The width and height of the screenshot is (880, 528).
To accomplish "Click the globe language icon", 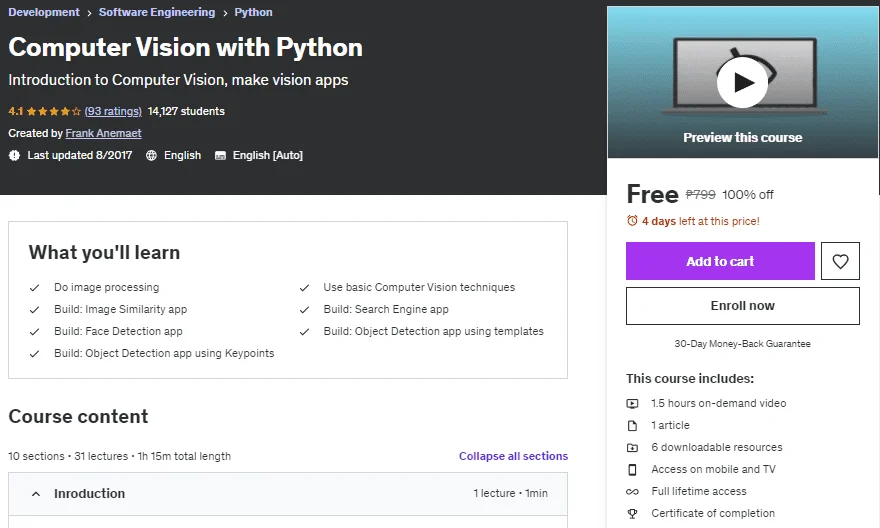I will coord(151,155).
